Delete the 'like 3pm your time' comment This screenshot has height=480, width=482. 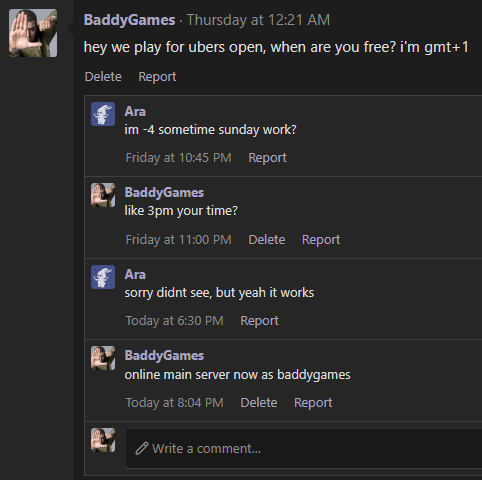click(x=267, y=240)
